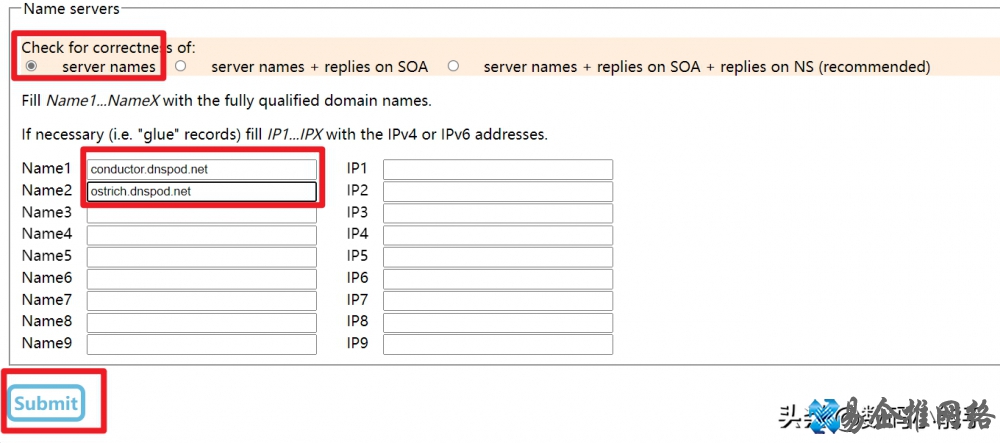Click the empty Name3 input field
This screenshot has width=1000, height=443.
click(202, 214)
